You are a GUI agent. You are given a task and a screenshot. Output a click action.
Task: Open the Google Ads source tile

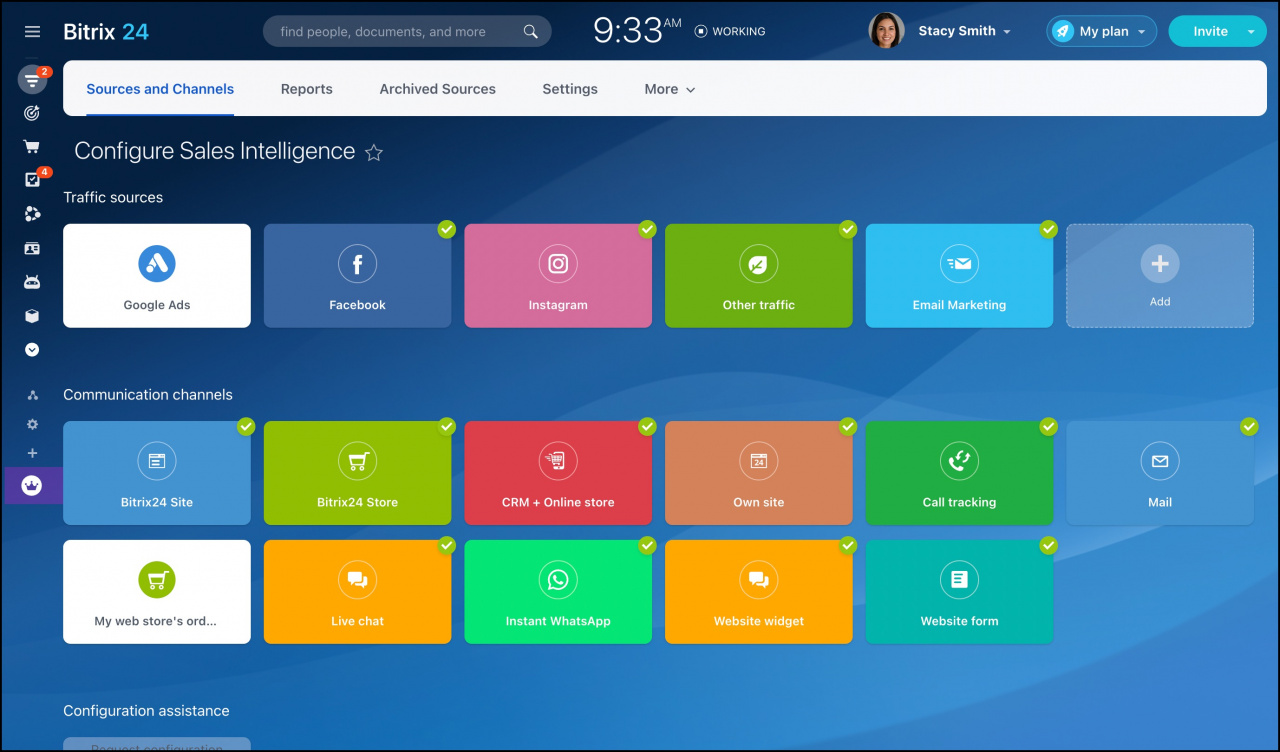pos(157,275)
